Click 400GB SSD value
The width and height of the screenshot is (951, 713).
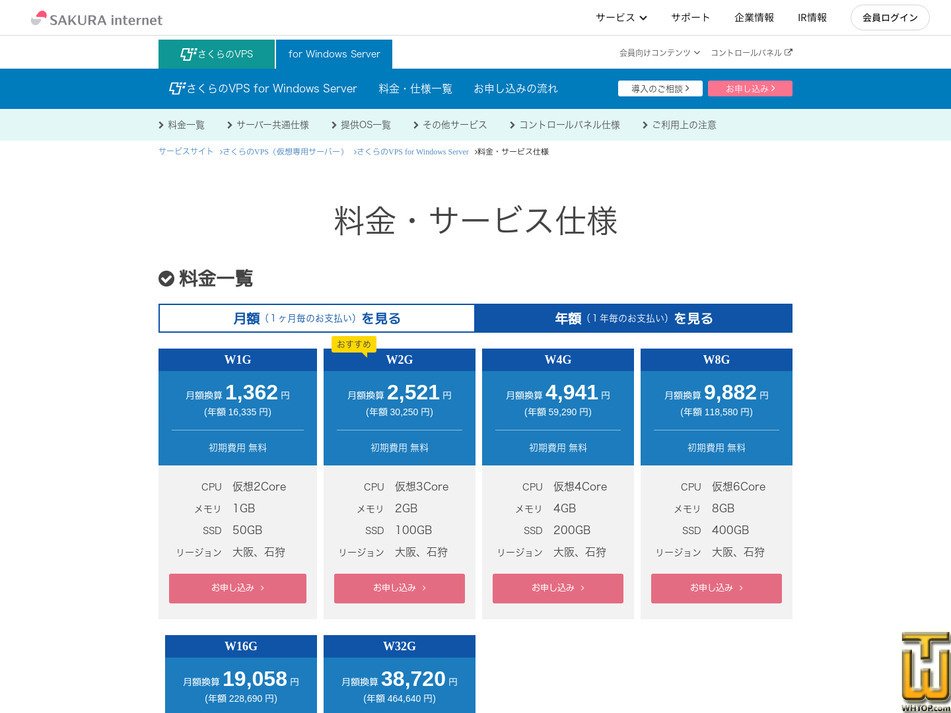point(730,531)
